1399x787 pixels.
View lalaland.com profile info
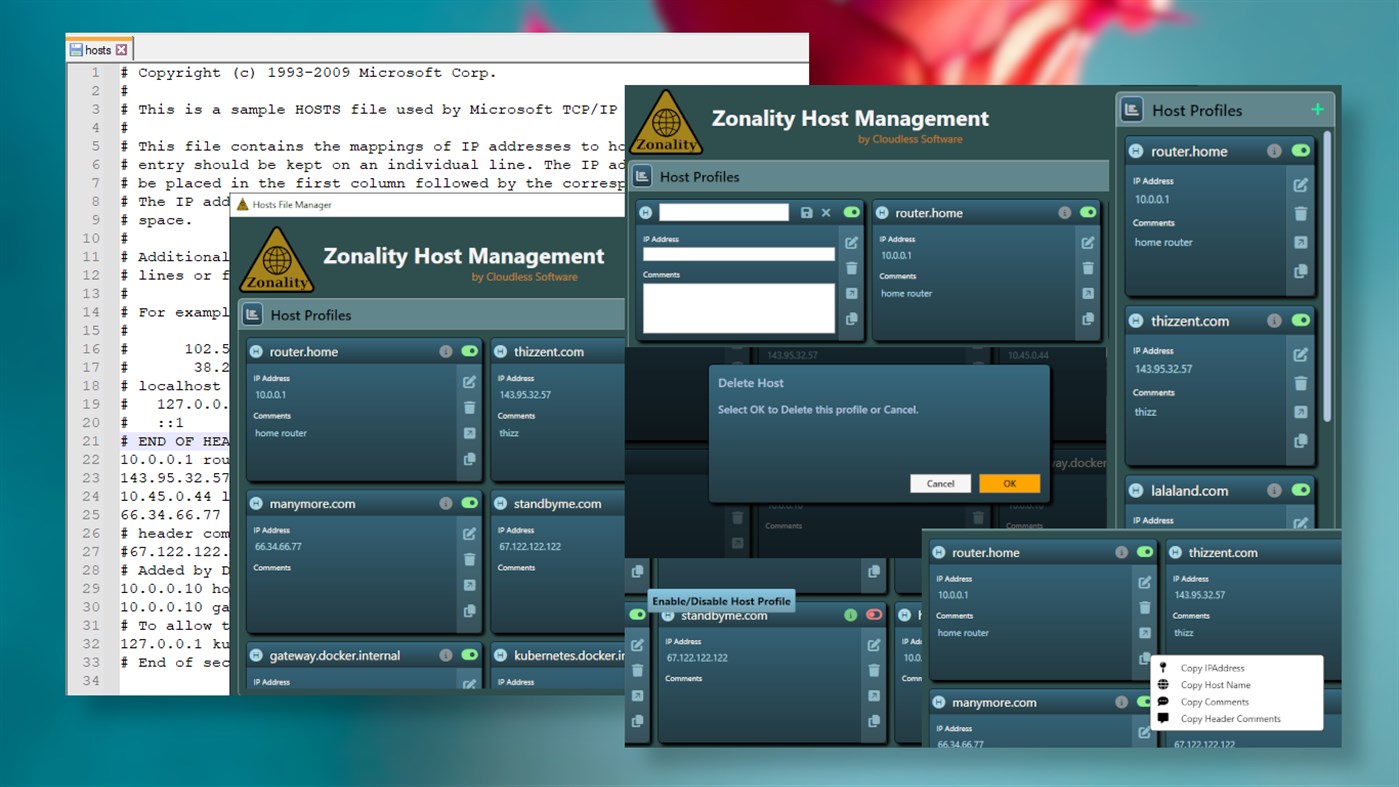pyautogui.click(x=1272, y=490)
